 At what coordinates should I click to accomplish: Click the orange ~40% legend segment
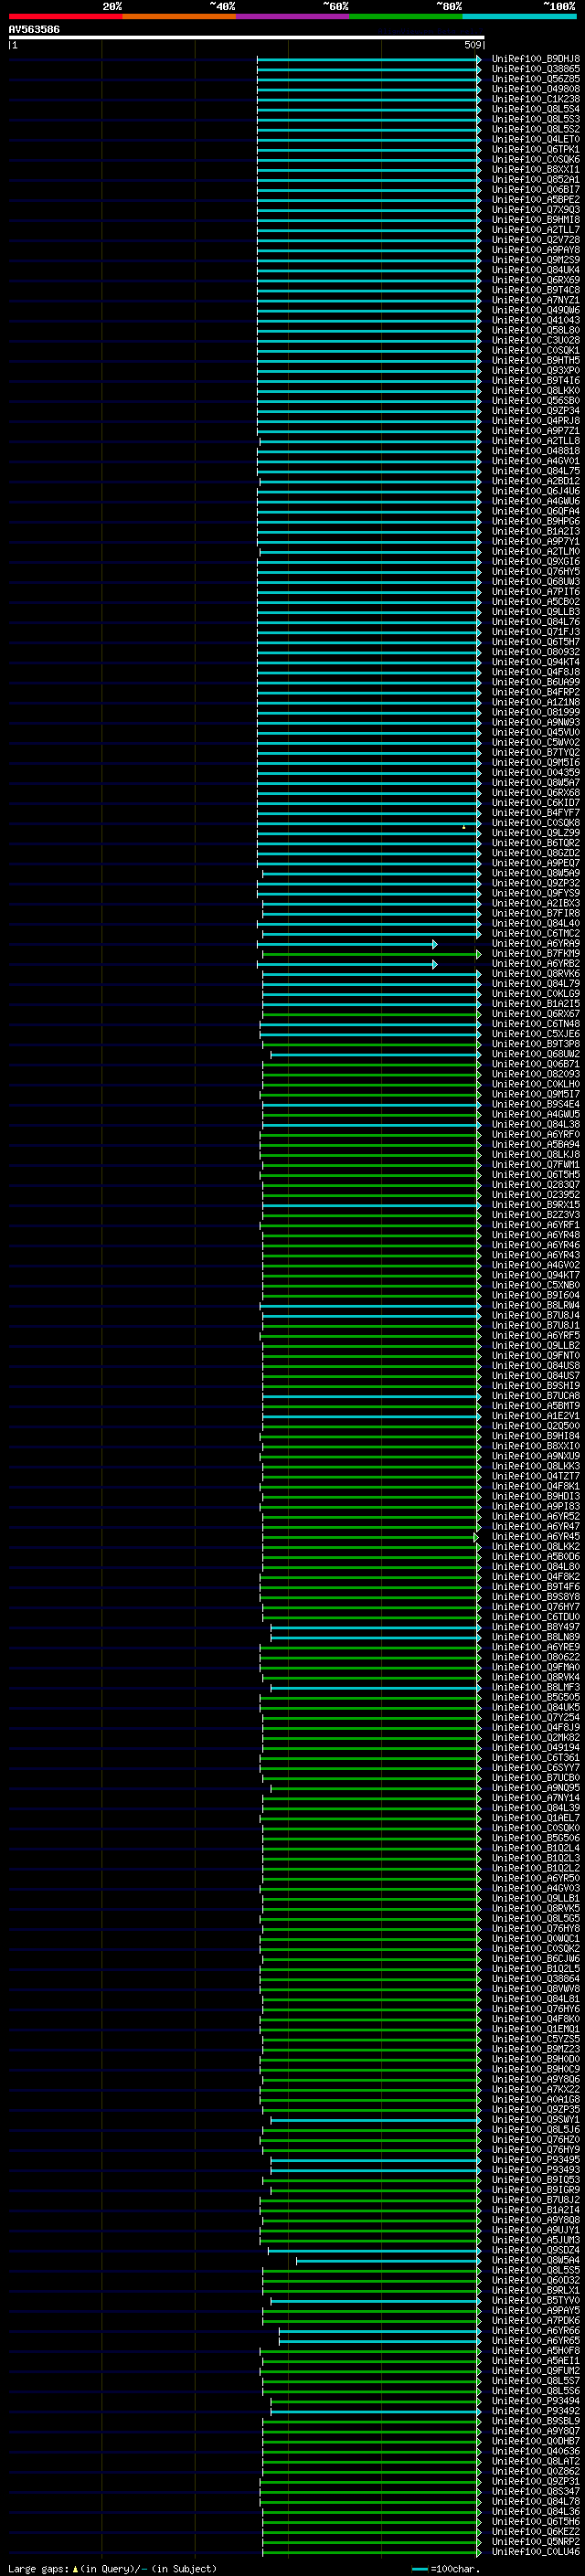point(179,16)
